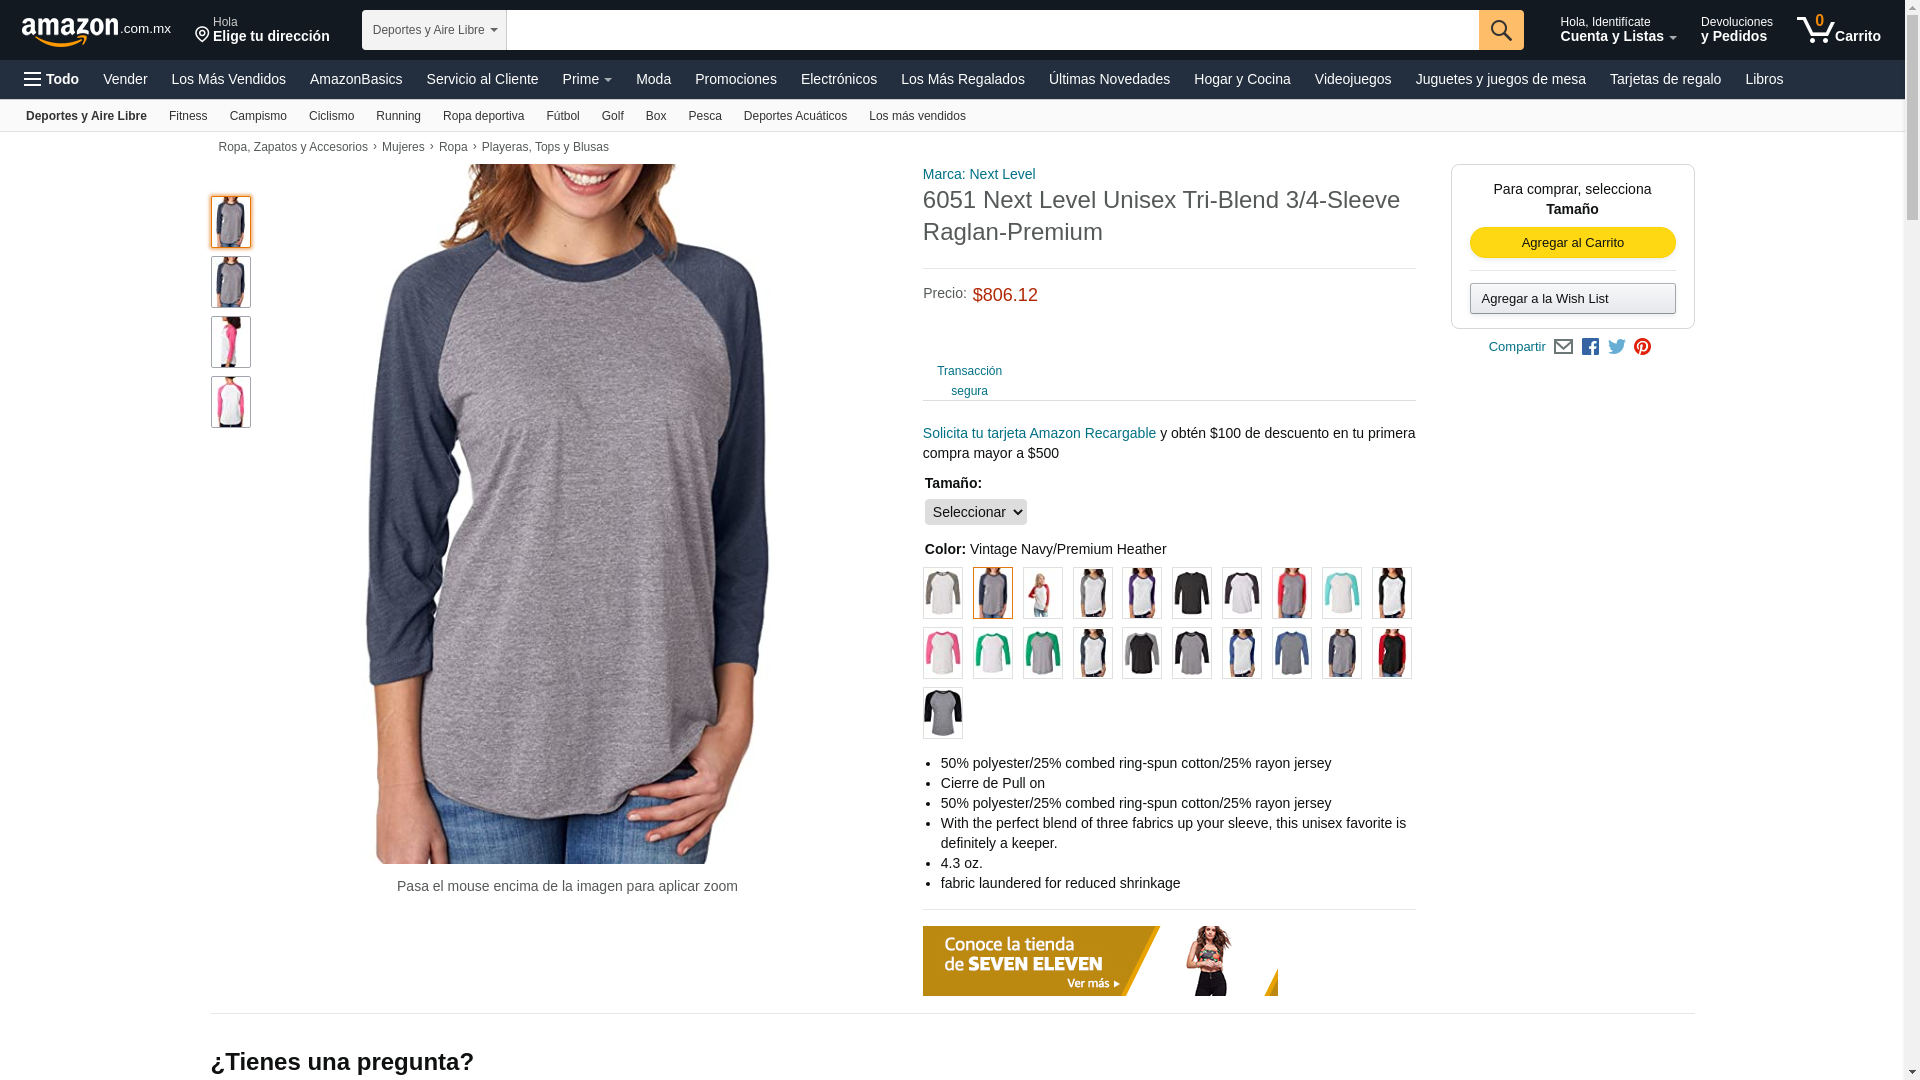Open the Tamaño Seleccionar dropdown
Image resolution: width=1920 pixels, height=1080 pixels.
976,512
